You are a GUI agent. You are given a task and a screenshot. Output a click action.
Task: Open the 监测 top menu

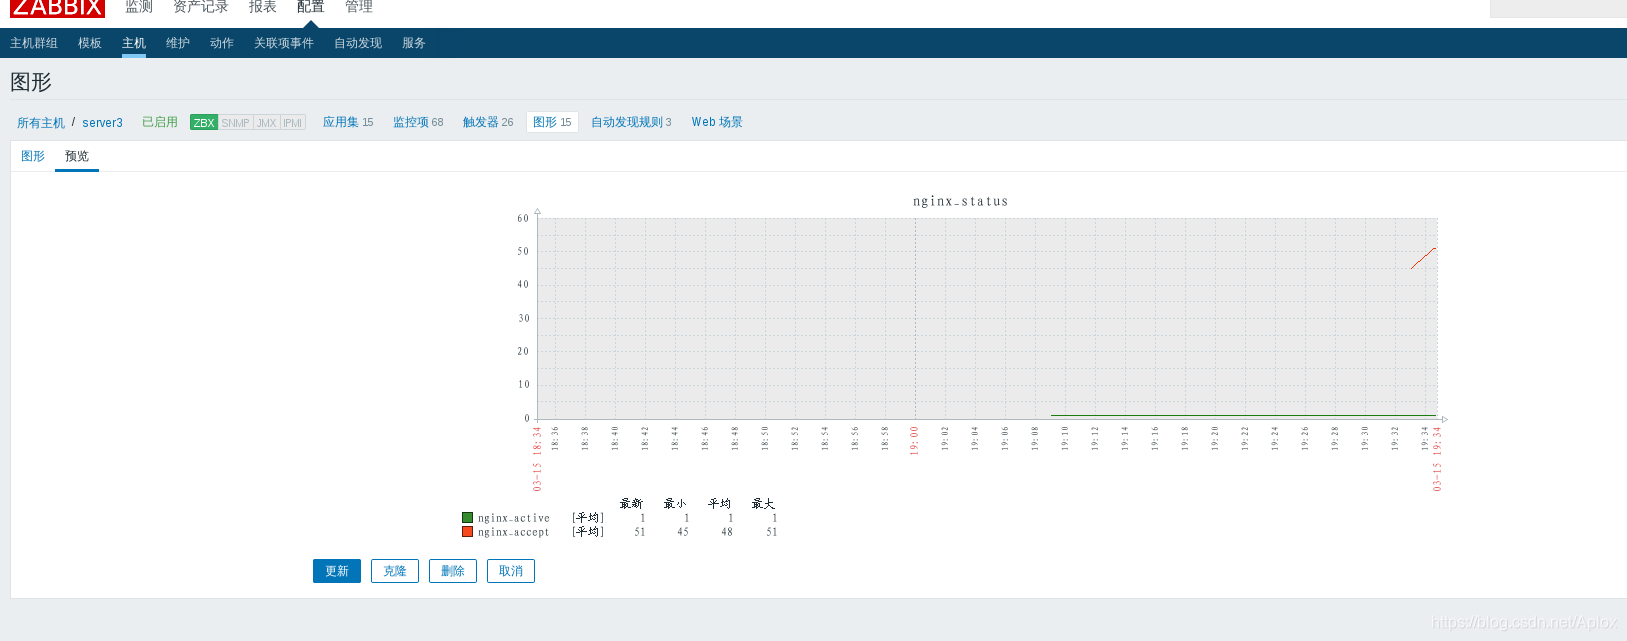click(139, 7)
